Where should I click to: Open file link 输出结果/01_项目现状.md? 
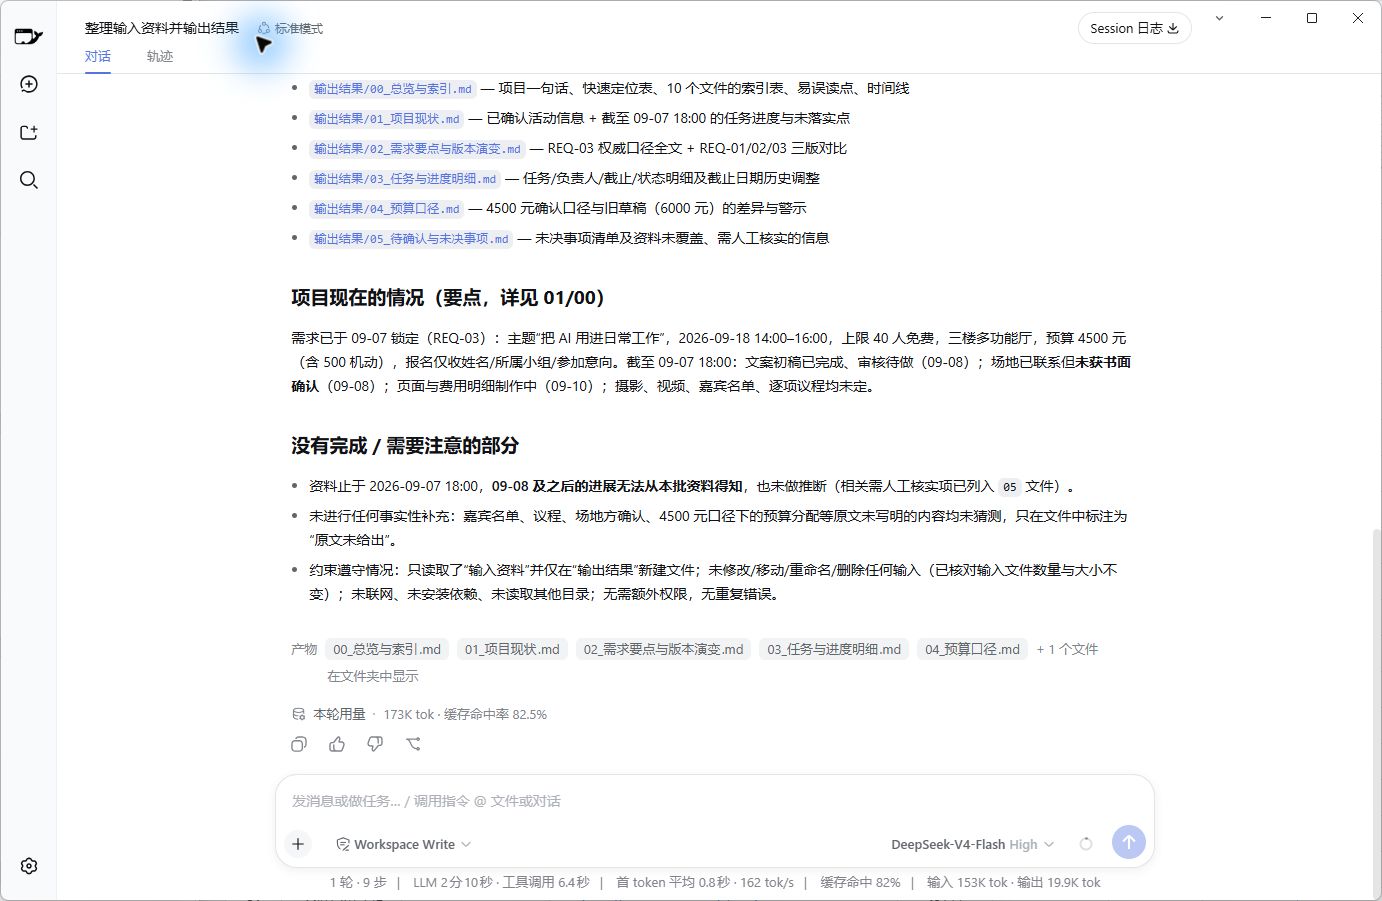387,119
